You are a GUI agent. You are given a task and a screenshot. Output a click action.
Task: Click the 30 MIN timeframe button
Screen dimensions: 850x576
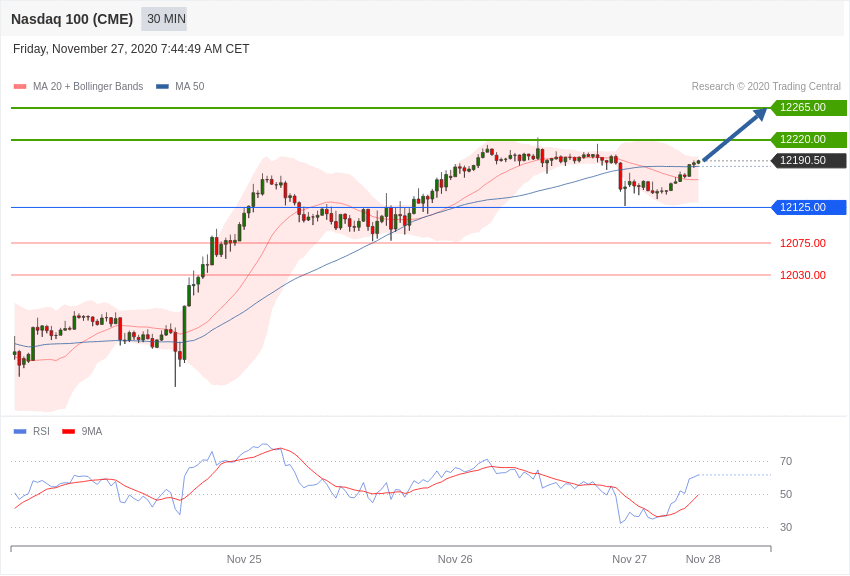coord(164,19)
